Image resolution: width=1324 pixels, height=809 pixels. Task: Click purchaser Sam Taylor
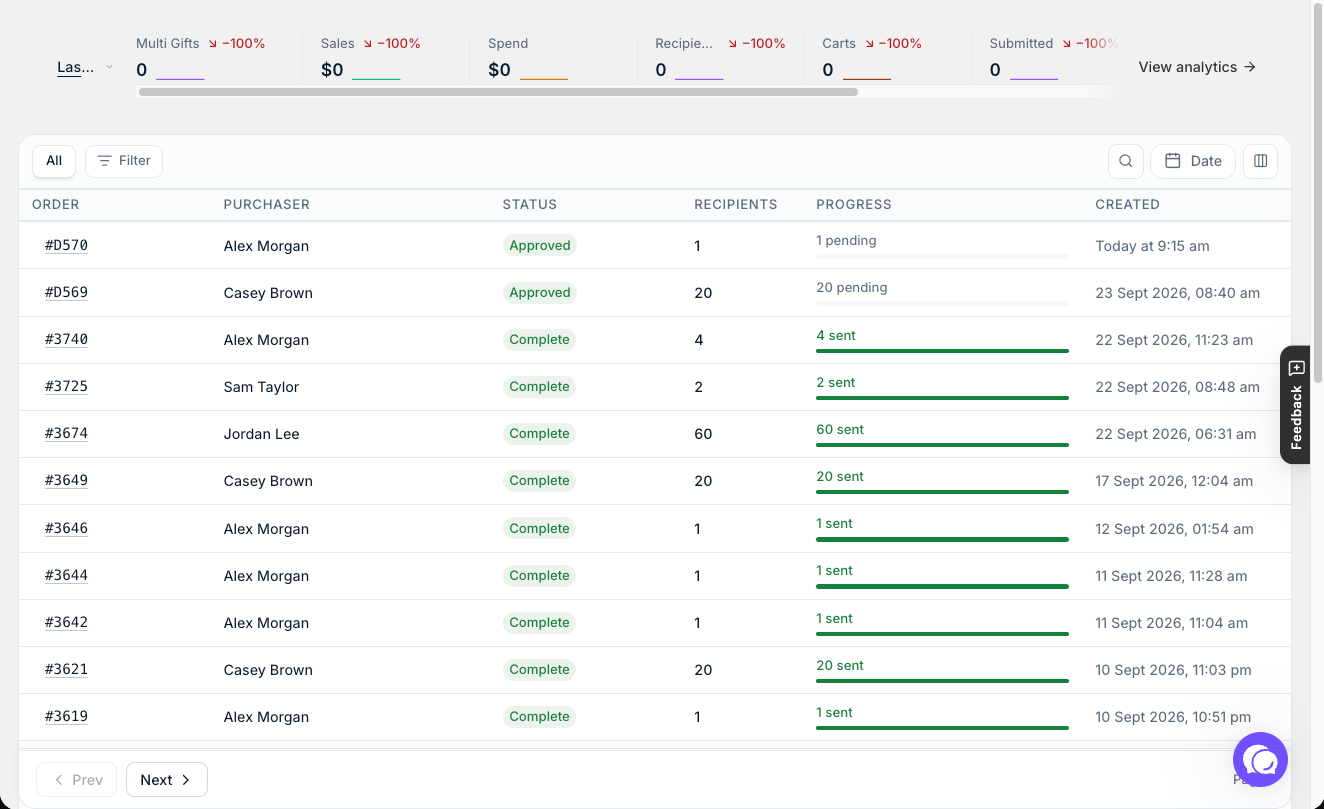point(261,387)
